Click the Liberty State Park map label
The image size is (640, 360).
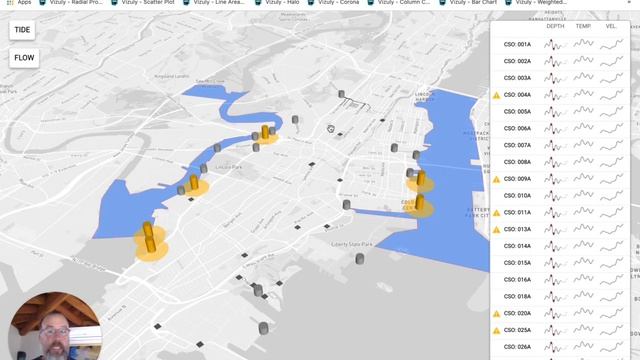coord(352,244)
